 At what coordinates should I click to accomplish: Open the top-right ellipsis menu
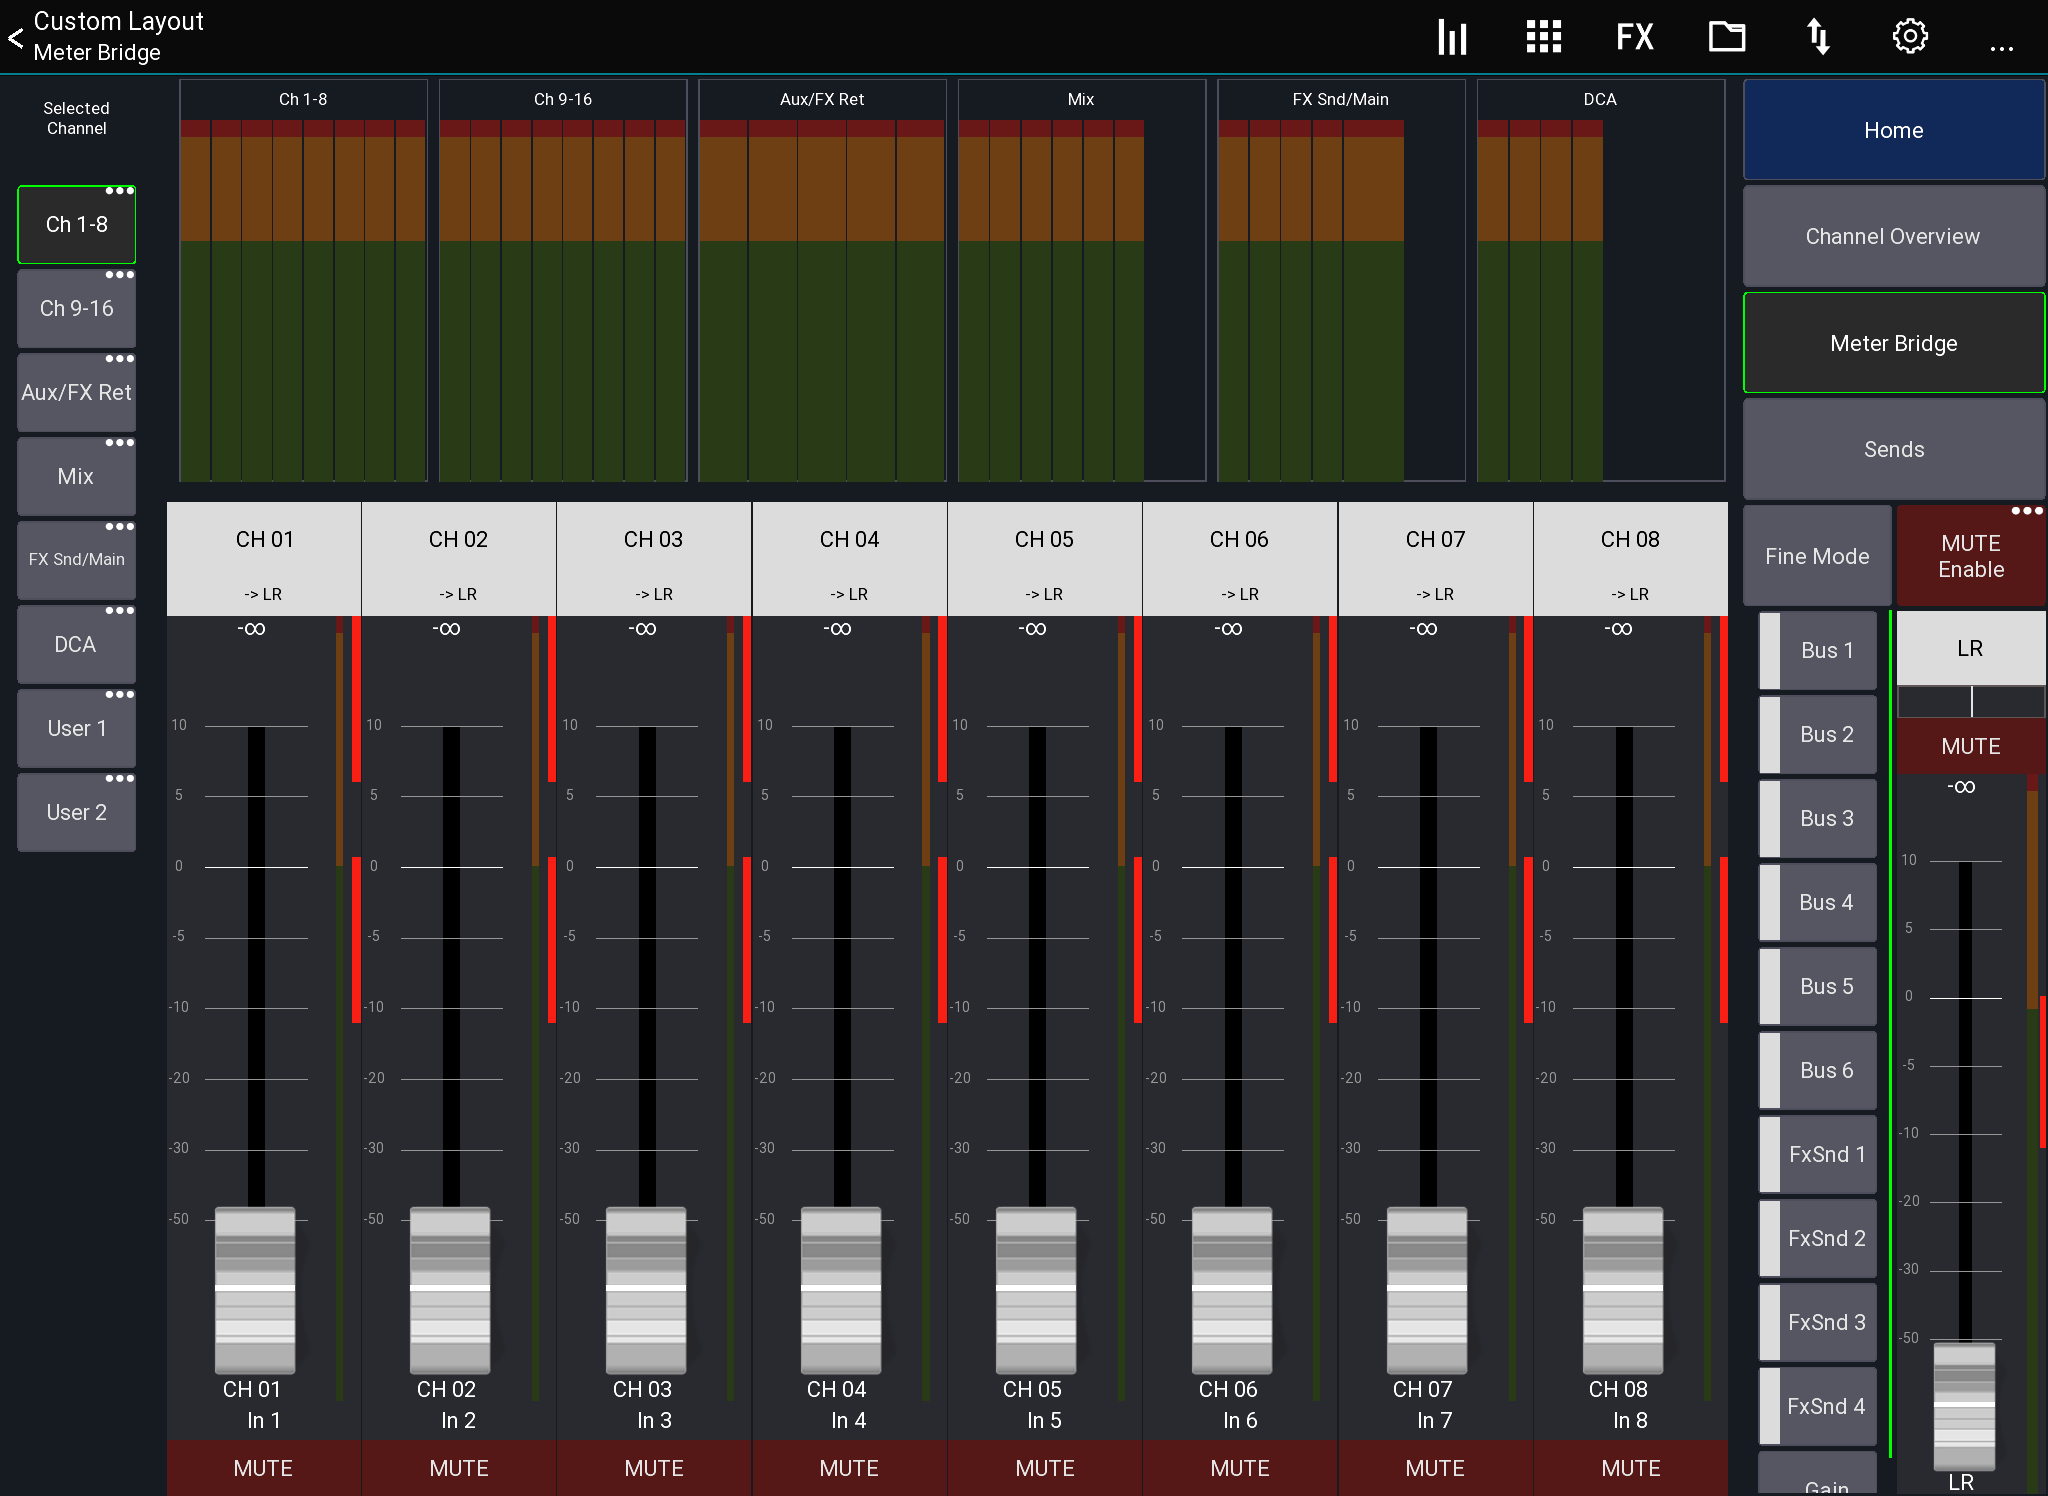coord(2001,48)
